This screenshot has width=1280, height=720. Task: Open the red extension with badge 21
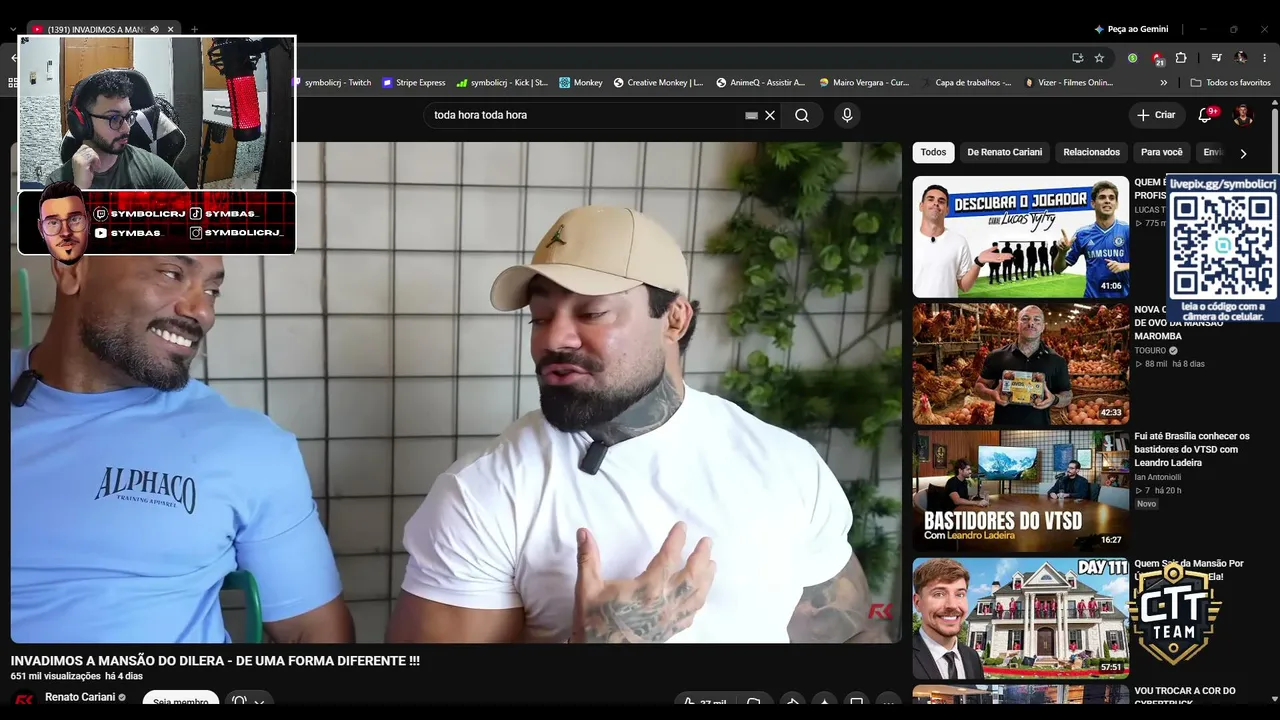click(1157, 58)
